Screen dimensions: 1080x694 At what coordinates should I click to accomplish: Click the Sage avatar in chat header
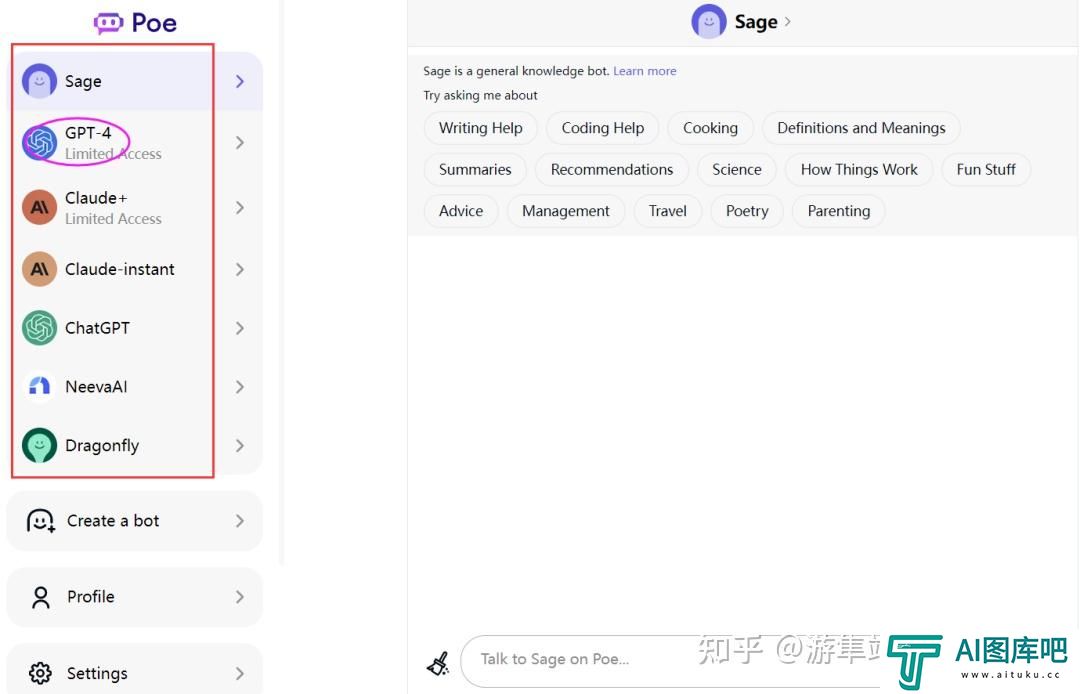click(x=709, y=21)
